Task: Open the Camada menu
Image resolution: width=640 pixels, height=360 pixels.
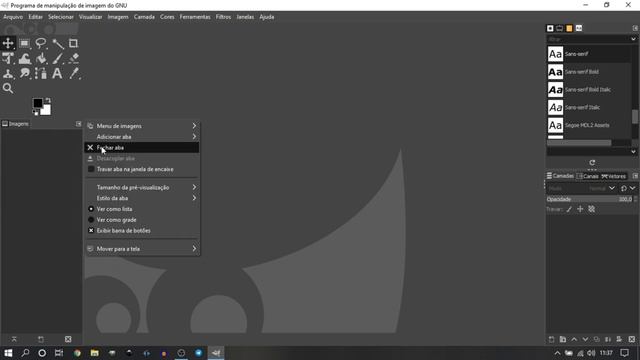Action: point(144,17)
